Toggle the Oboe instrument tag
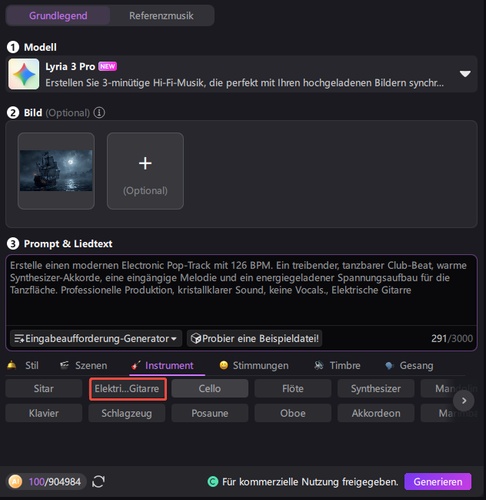The image size is (486, 500). pyautogui.click(x=293, y=413)
